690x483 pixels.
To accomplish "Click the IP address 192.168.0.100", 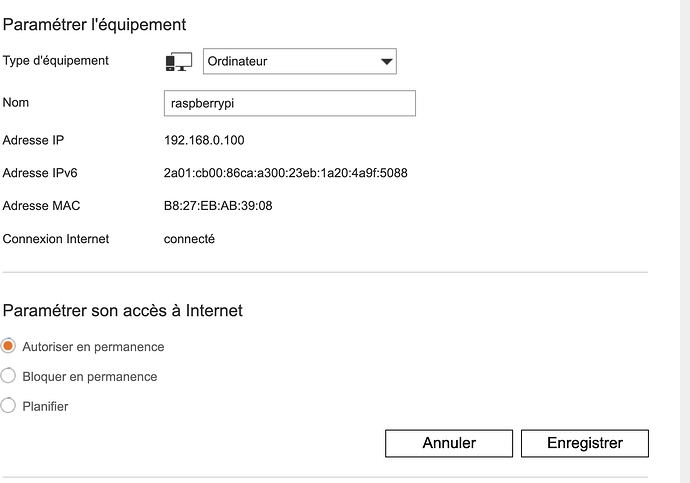I will 204,140.
